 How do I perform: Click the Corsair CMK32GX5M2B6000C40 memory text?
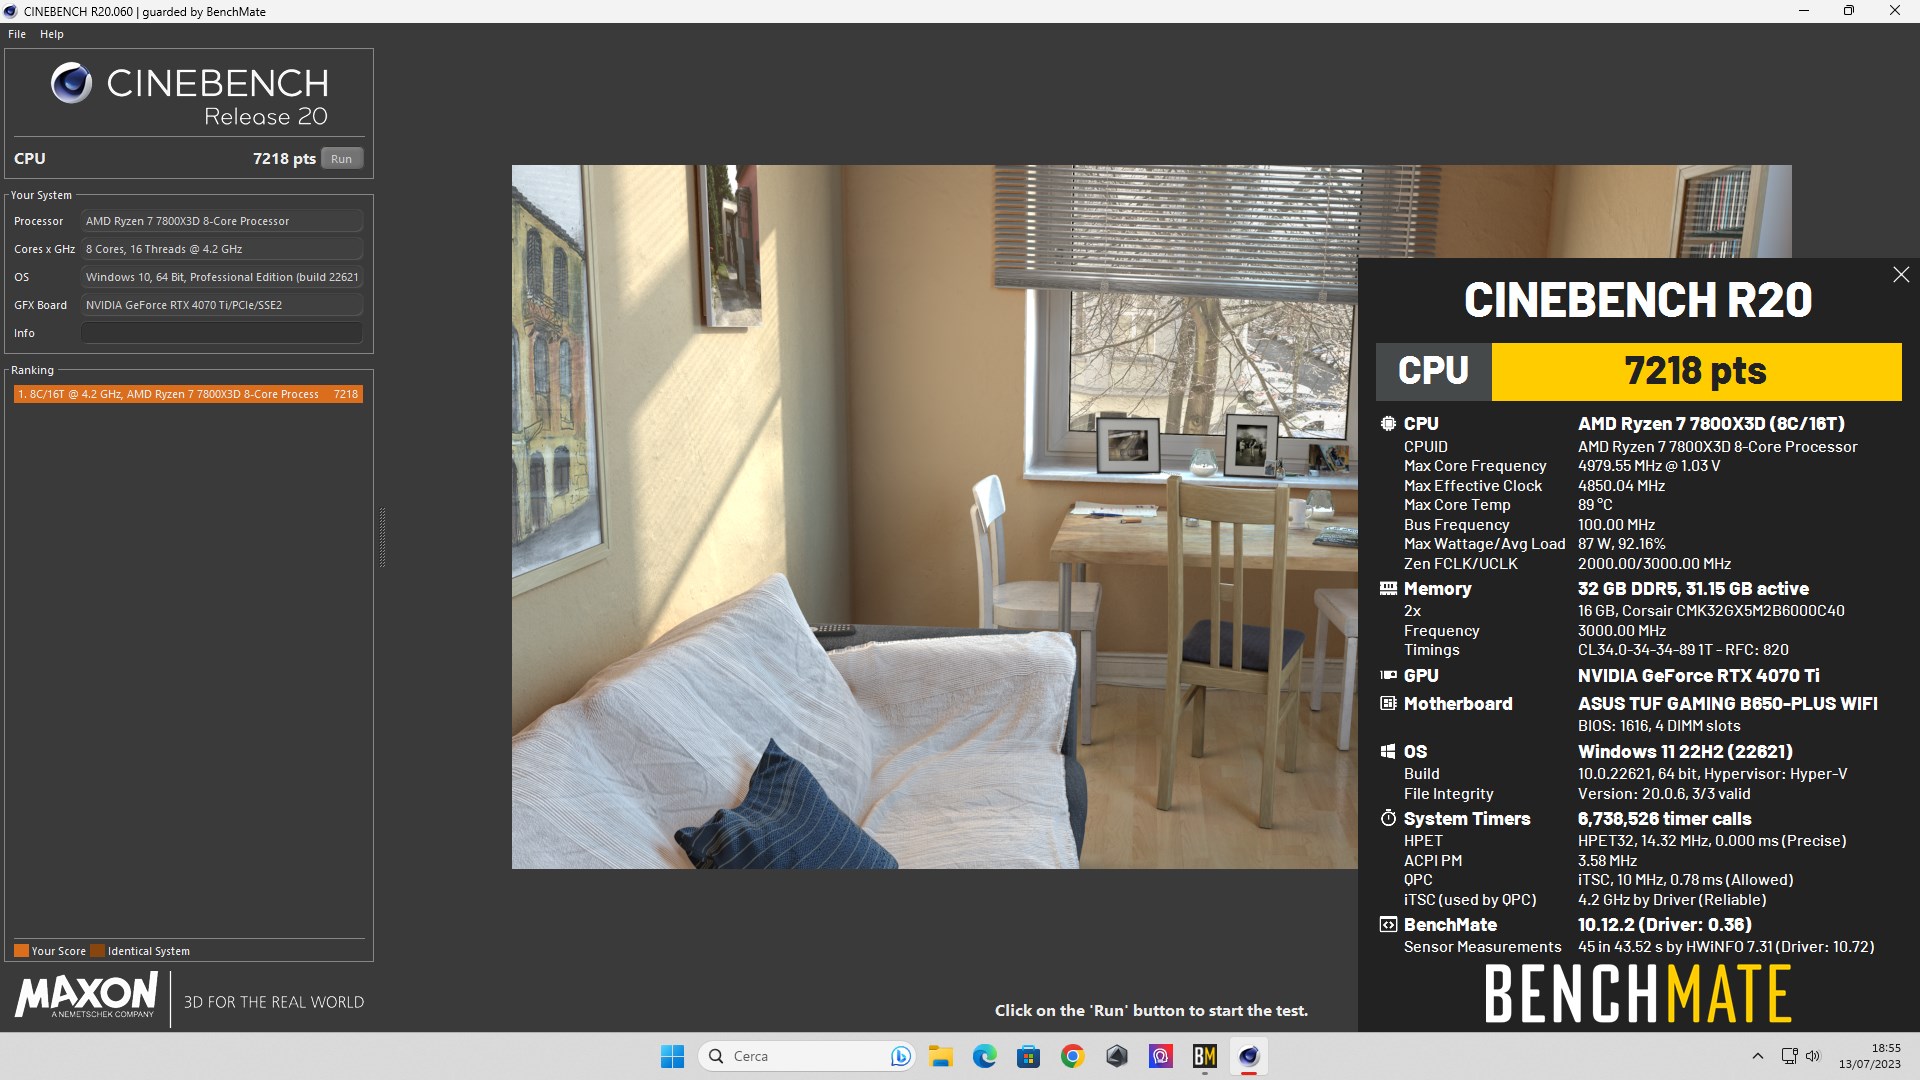coord(1711,611)
